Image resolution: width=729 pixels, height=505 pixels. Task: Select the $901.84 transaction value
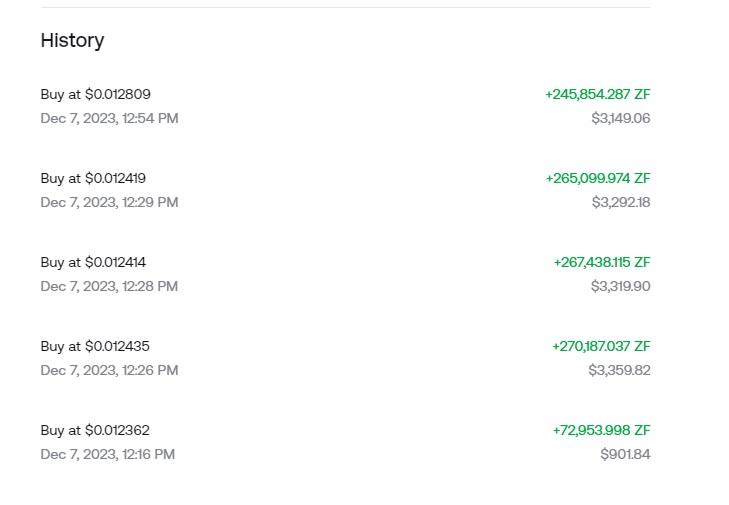point(625,454)
